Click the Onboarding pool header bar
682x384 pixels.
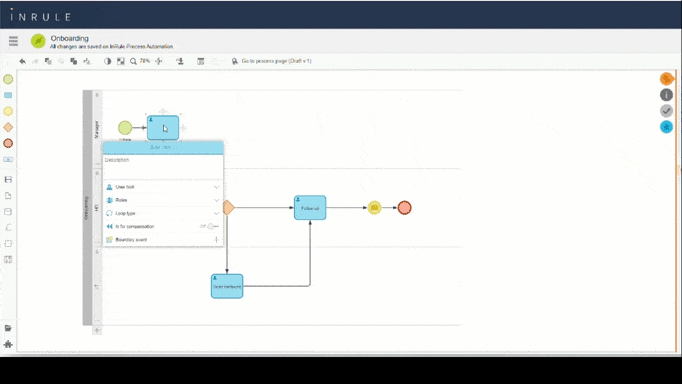87,207
